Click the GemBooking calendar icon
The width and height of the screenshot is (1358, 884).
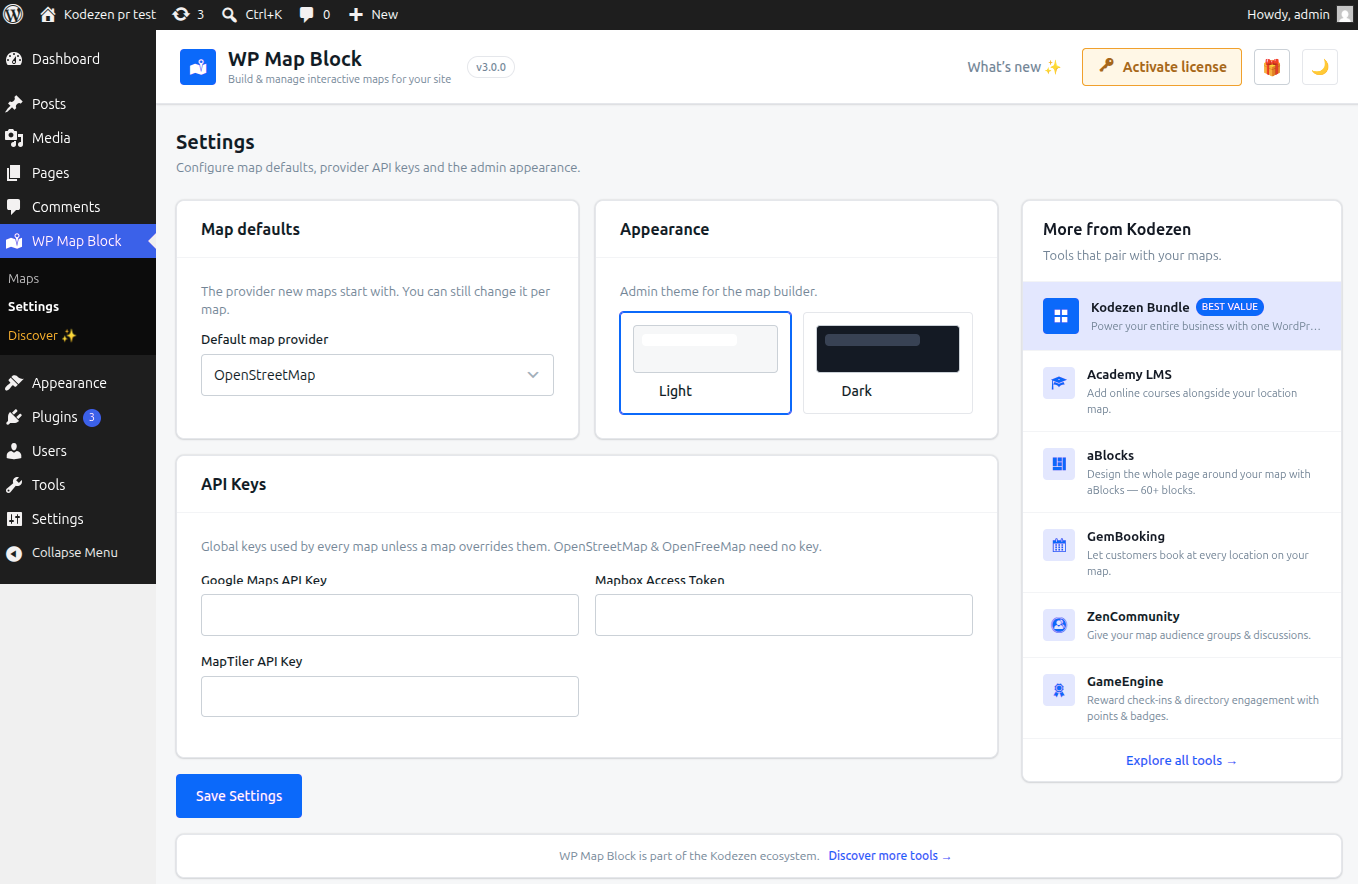(x=1059, y=545)
